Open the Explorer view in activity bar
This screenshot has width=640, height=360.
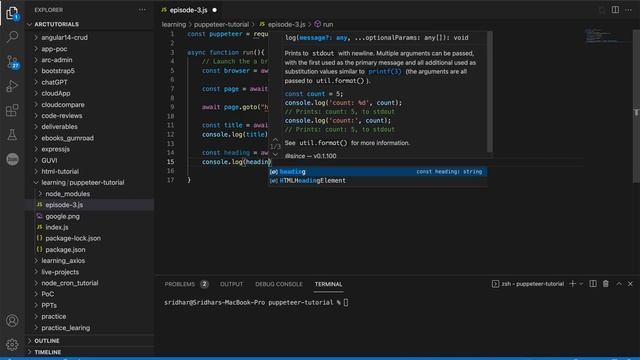tap(12, 13)
